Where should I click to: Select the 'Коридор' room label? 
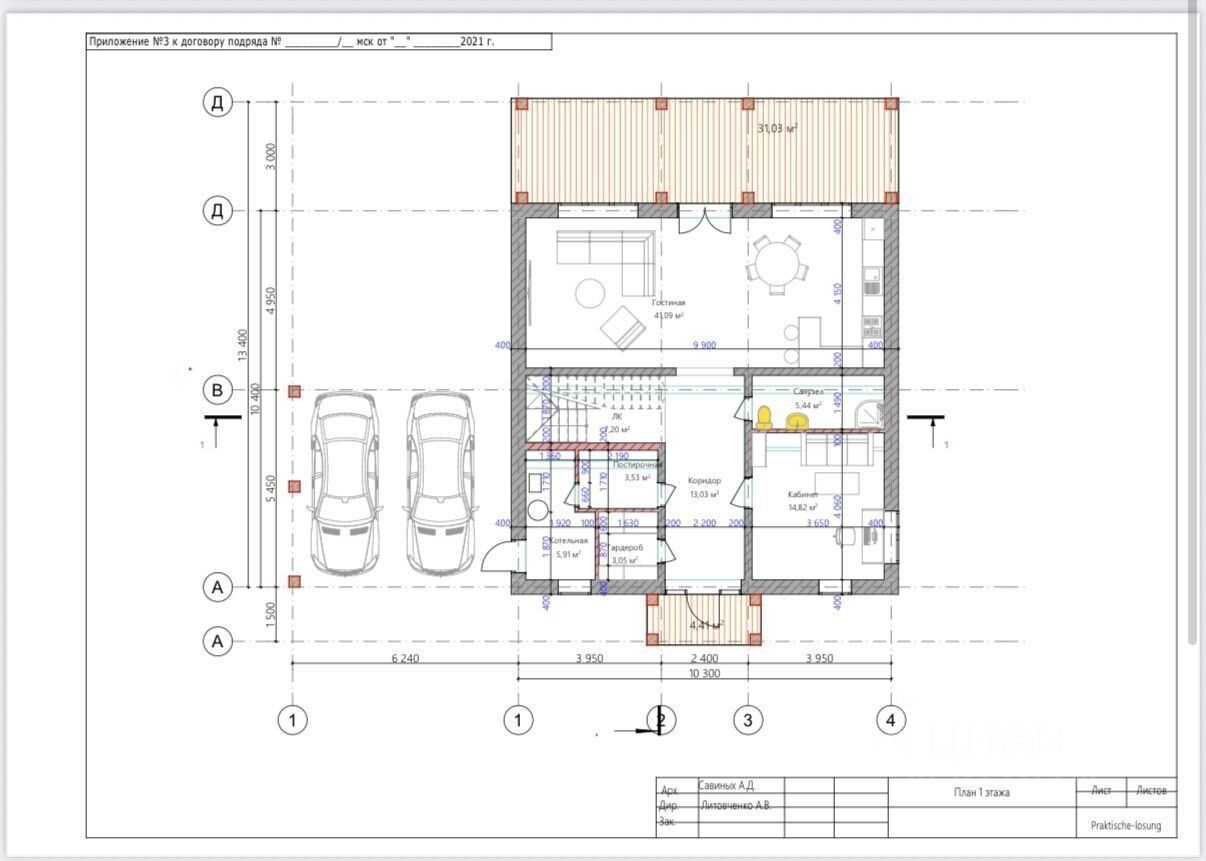coord(705,480)
